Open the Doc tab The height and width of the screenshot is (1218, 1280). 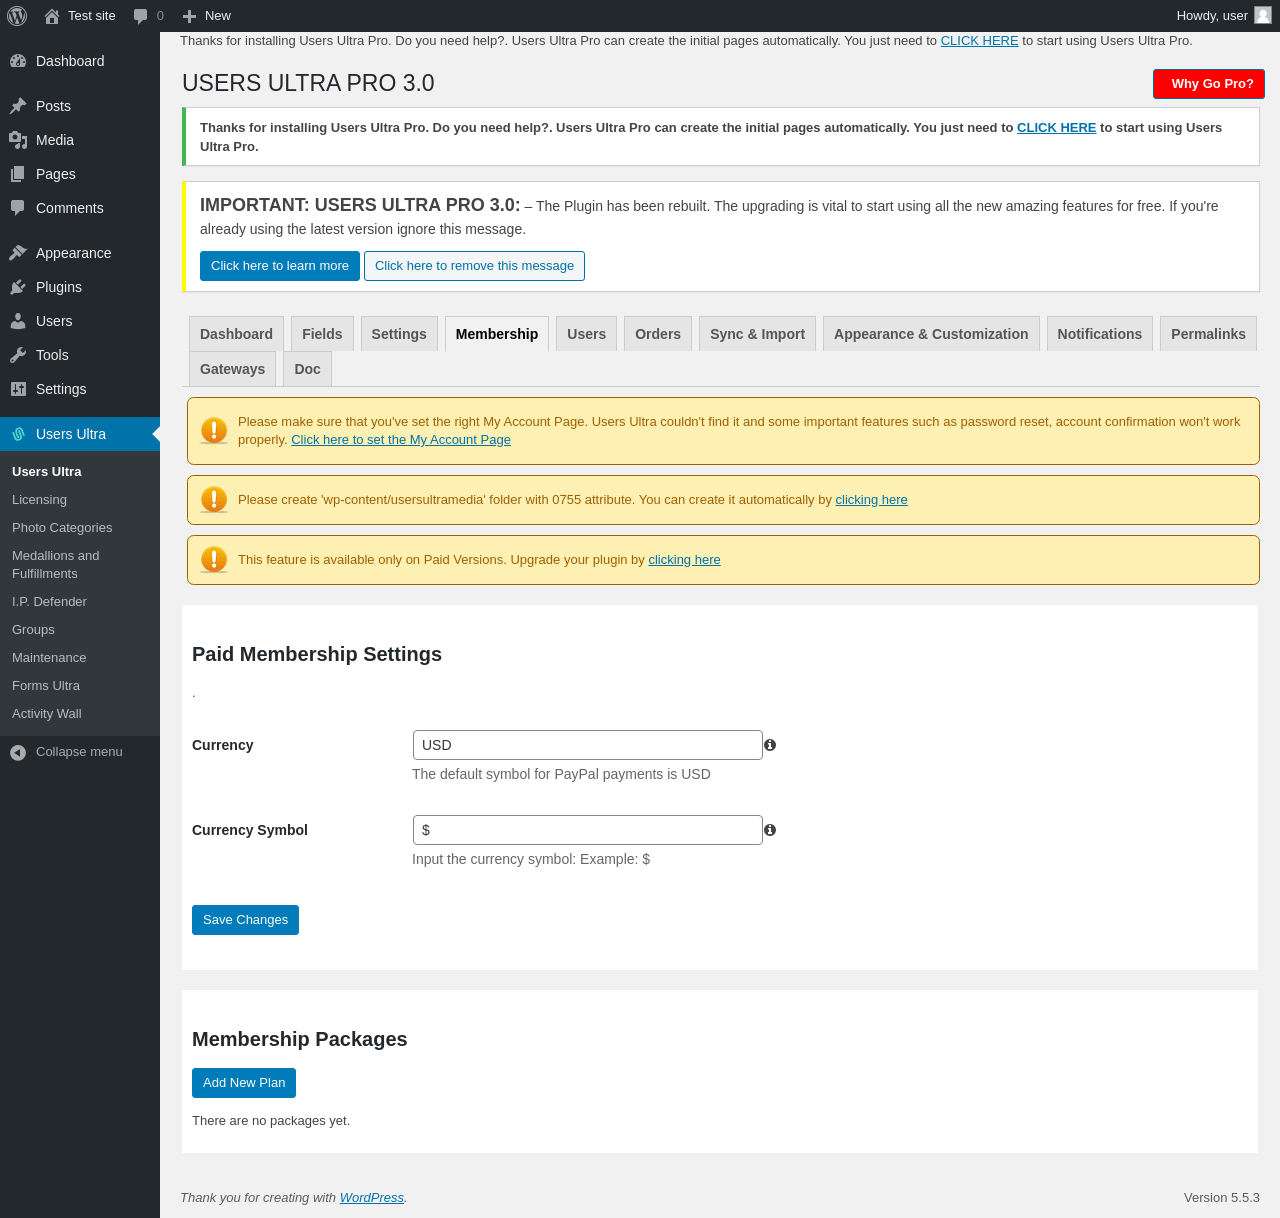(x=307, y=369)
